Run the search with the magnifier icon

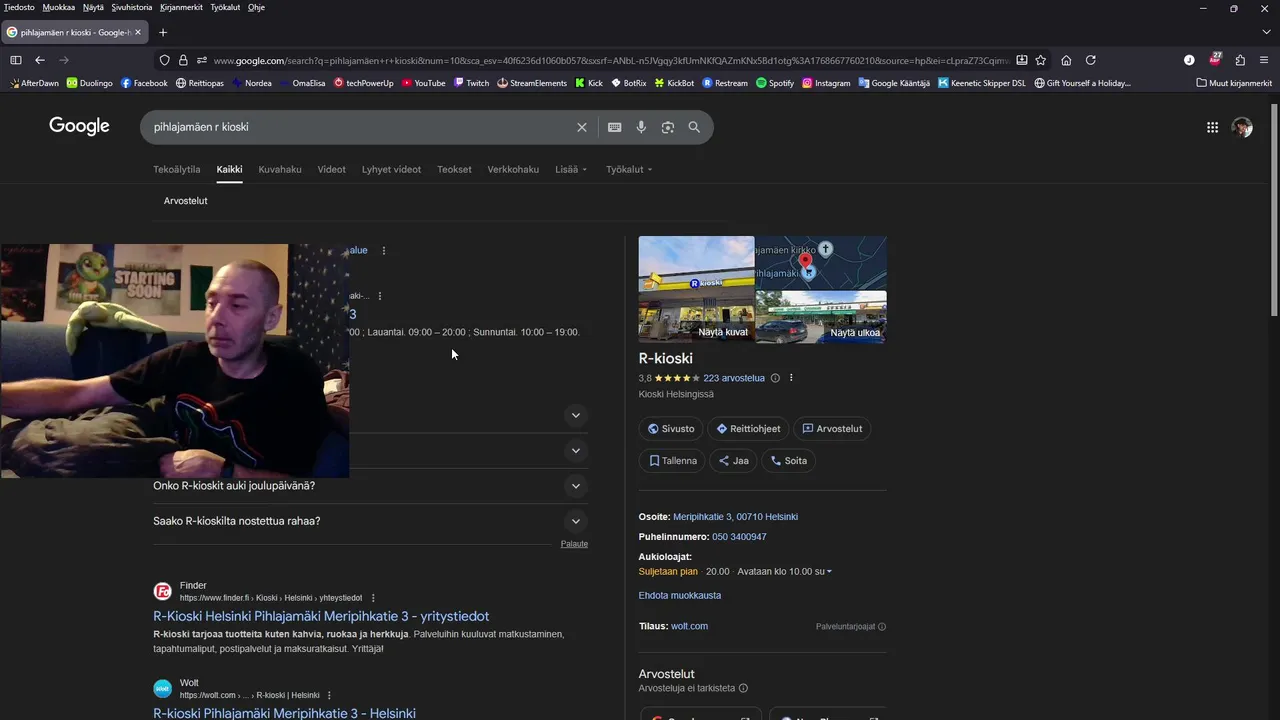694,127
